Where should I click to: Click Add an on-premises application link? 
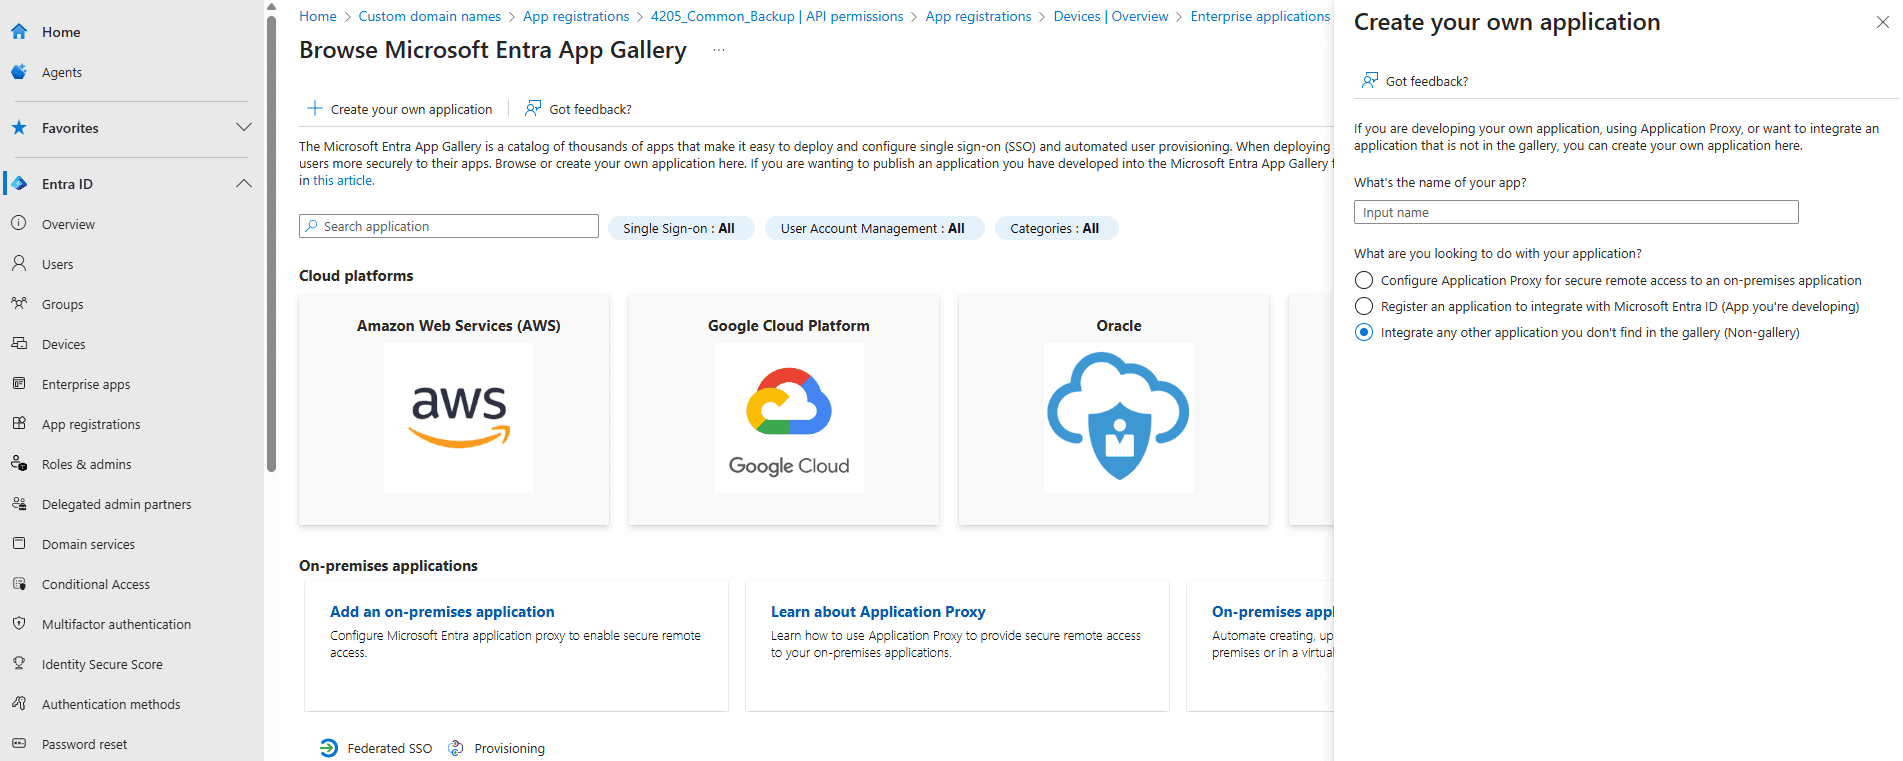[442, 611]
